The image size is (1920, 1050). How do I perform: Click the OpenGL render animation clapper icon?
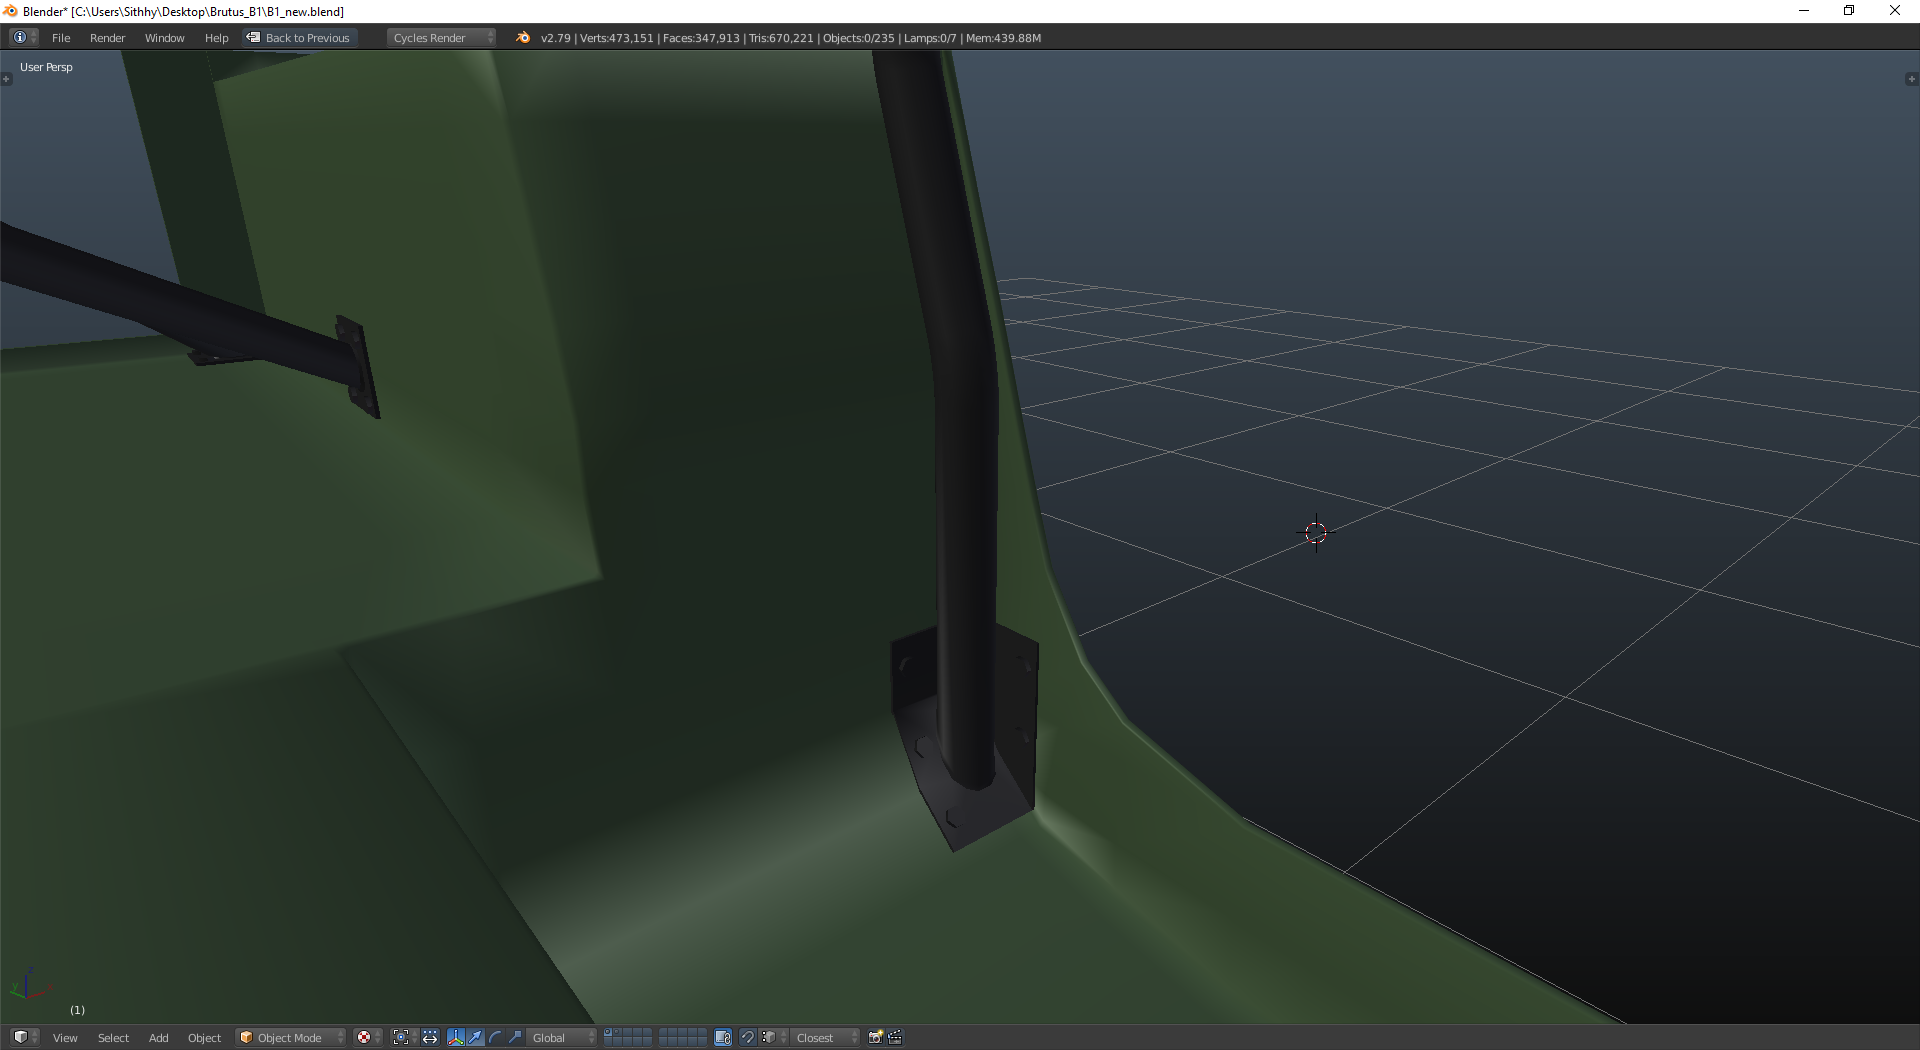tap(895, 1037)
